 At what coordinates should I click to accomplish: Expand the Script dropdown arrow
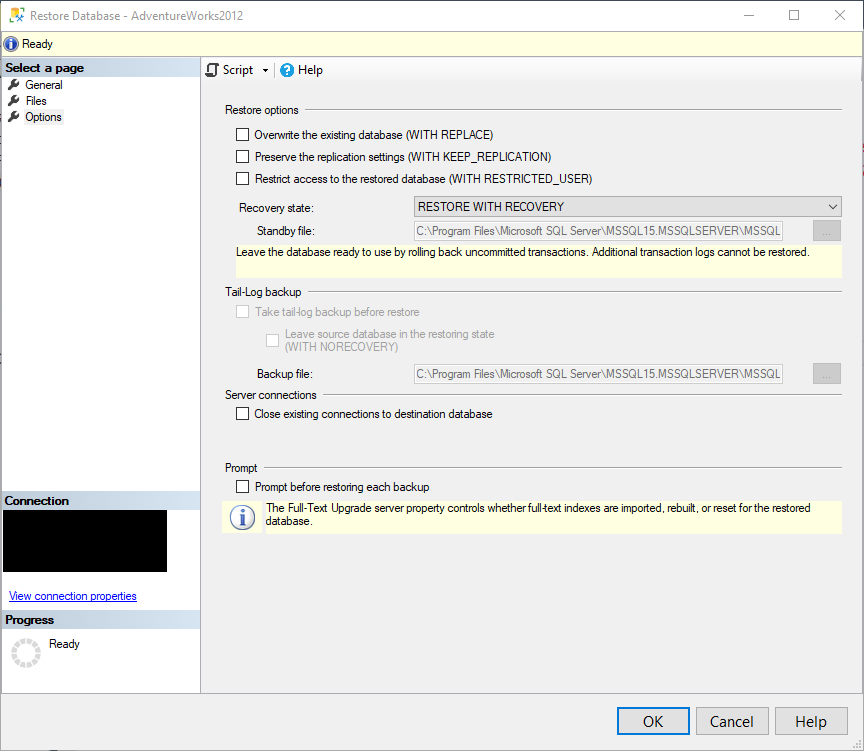pos(265,71)
